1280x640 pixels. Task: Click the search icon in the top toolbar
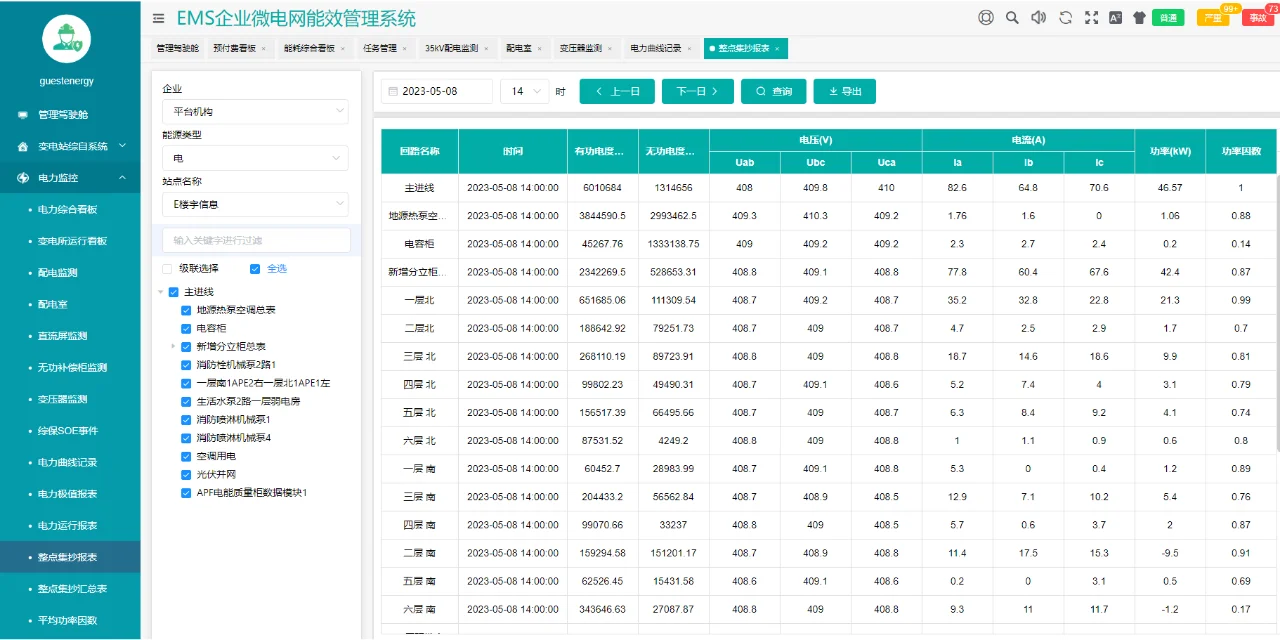(1011, 17)
